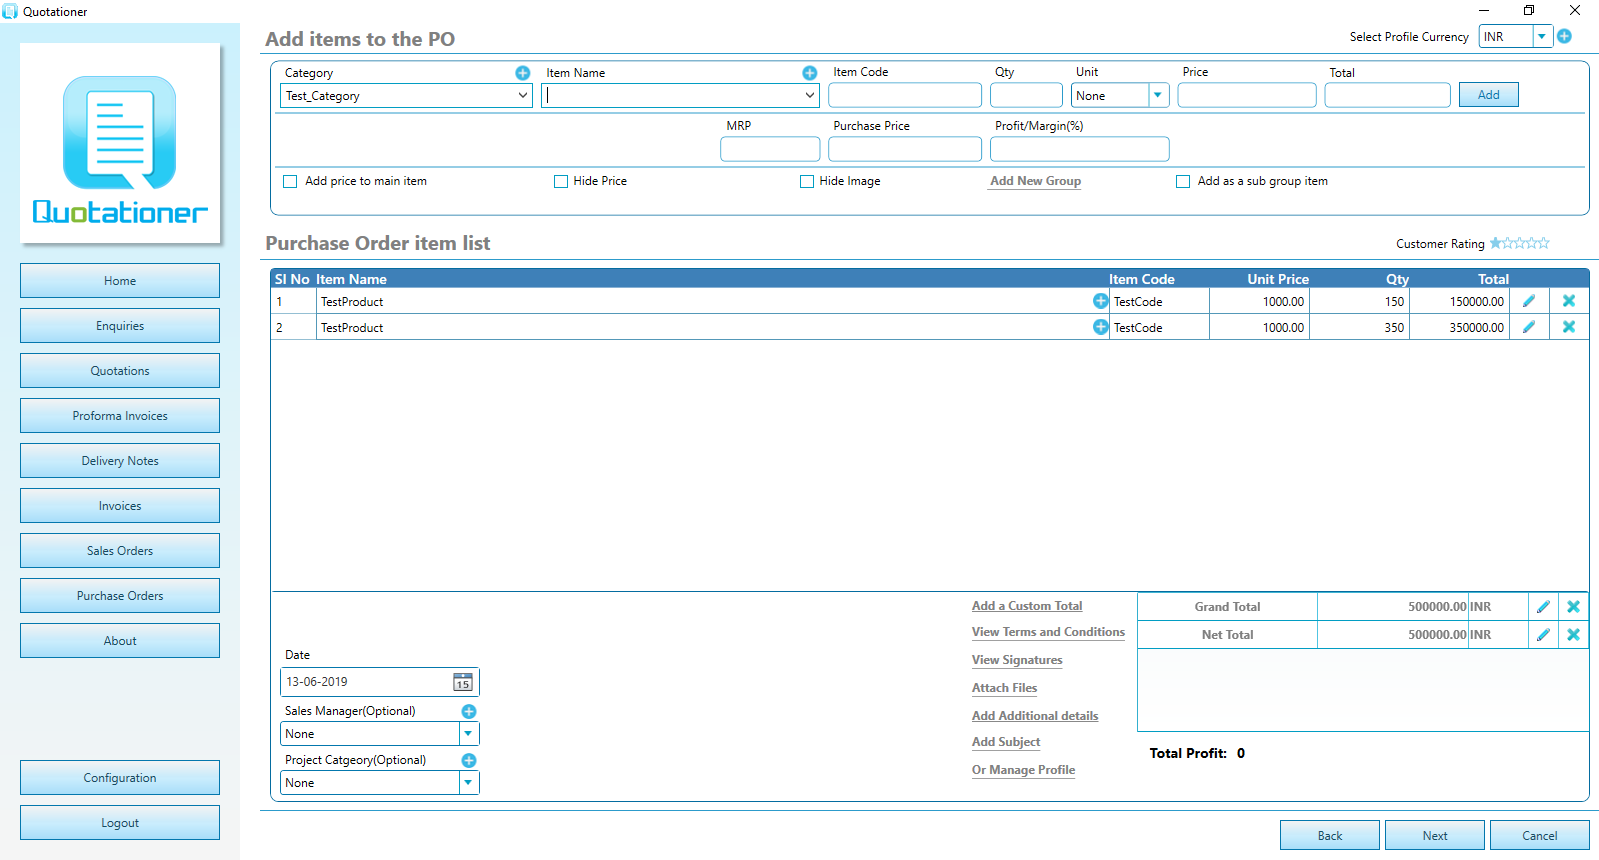Proceed with the Next button
Image resolution: width=1599 pixels, height=860 pixels.
1435,836
